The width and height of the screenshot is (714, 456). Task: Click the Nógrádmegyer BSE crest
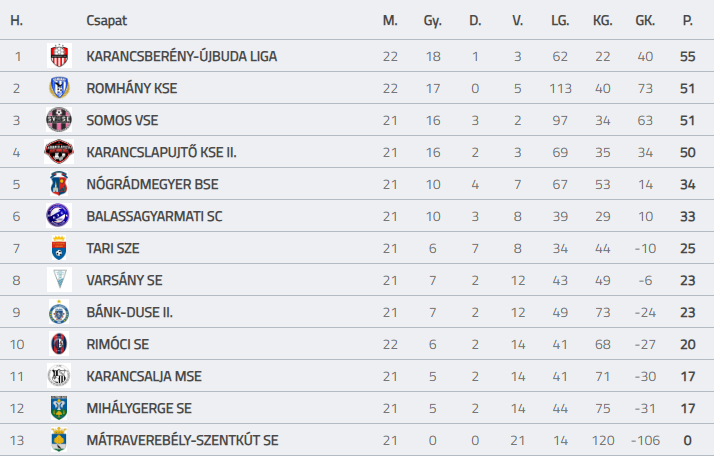point(59,184)
